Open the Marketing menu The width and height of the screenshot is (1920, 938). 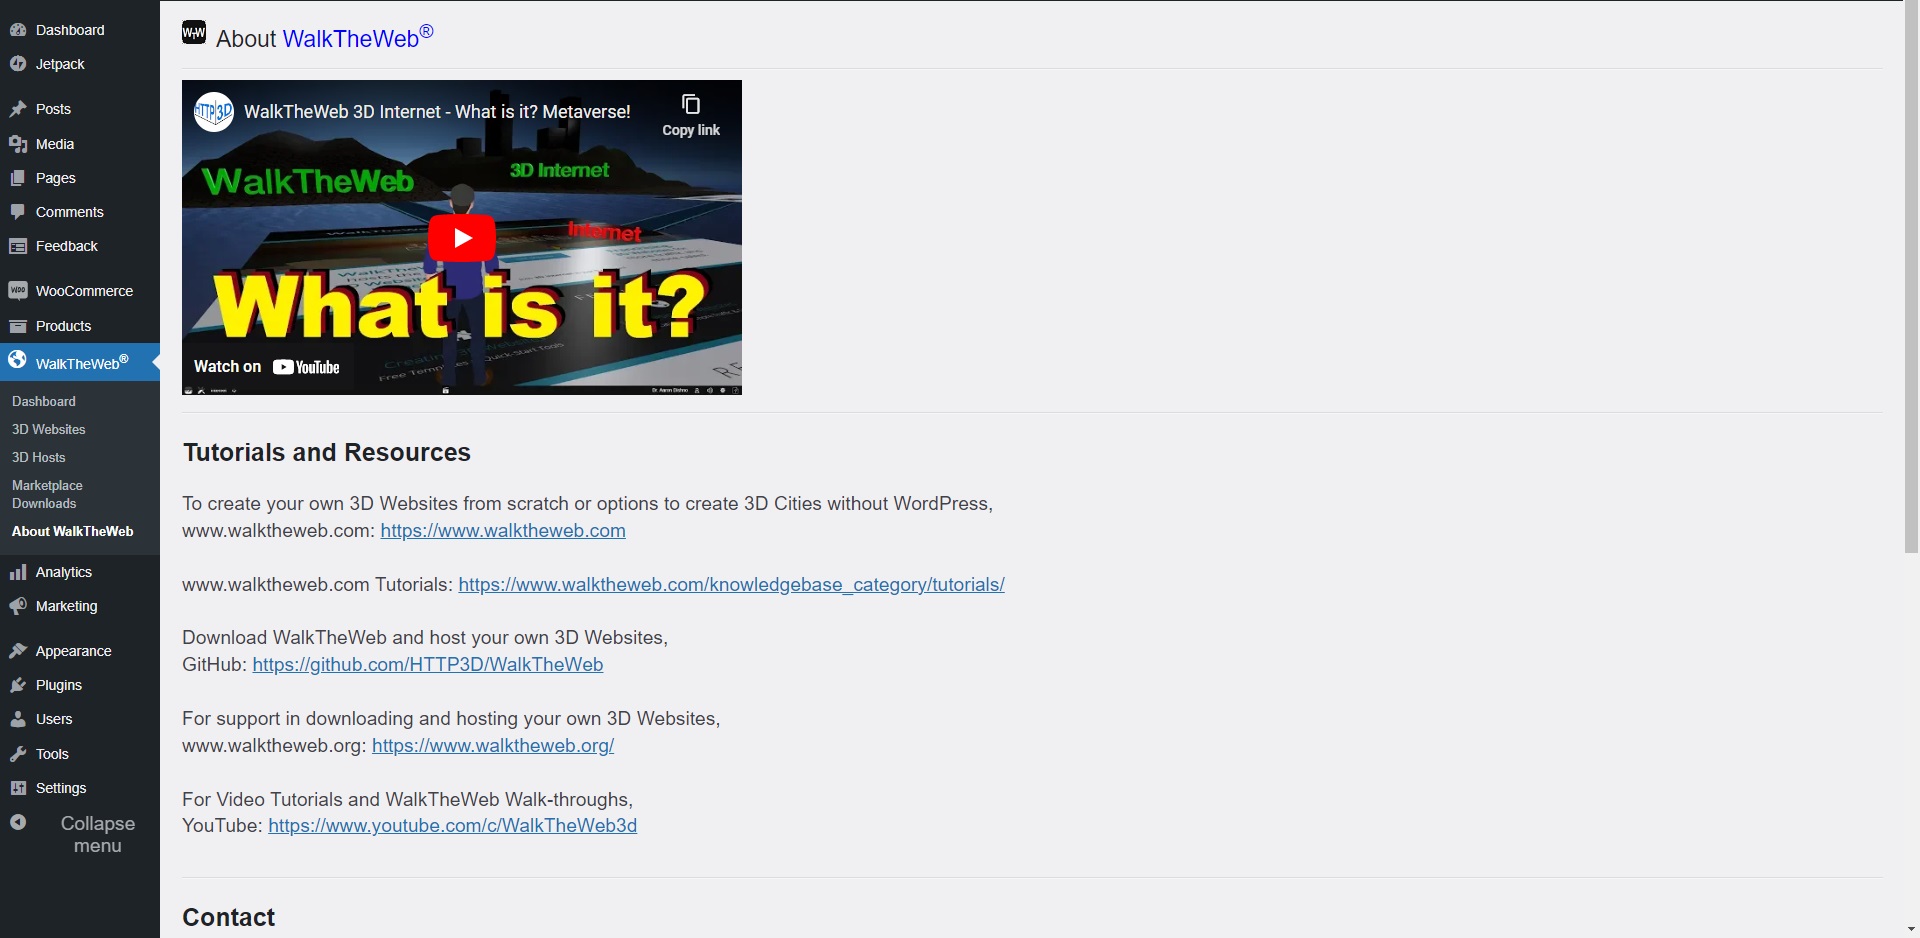67,606
